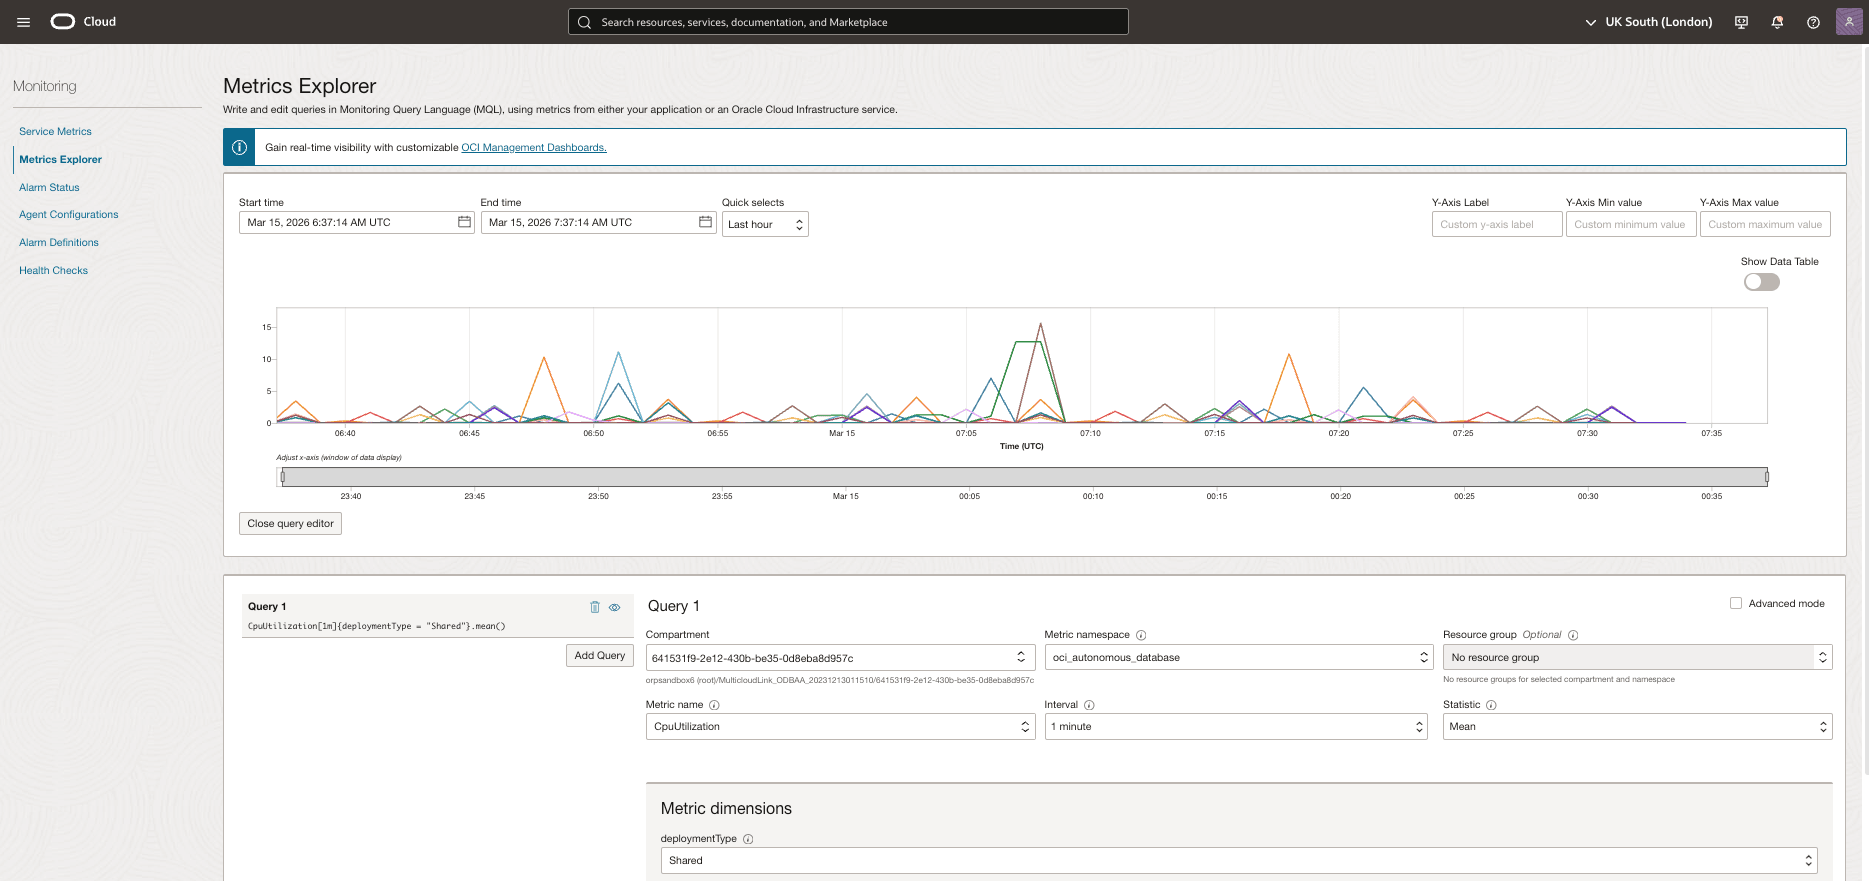The height and width of the screenshot is (881, 1869).
Task: Click left handle of x-axis range slider
Action: (x=283, y=477)
